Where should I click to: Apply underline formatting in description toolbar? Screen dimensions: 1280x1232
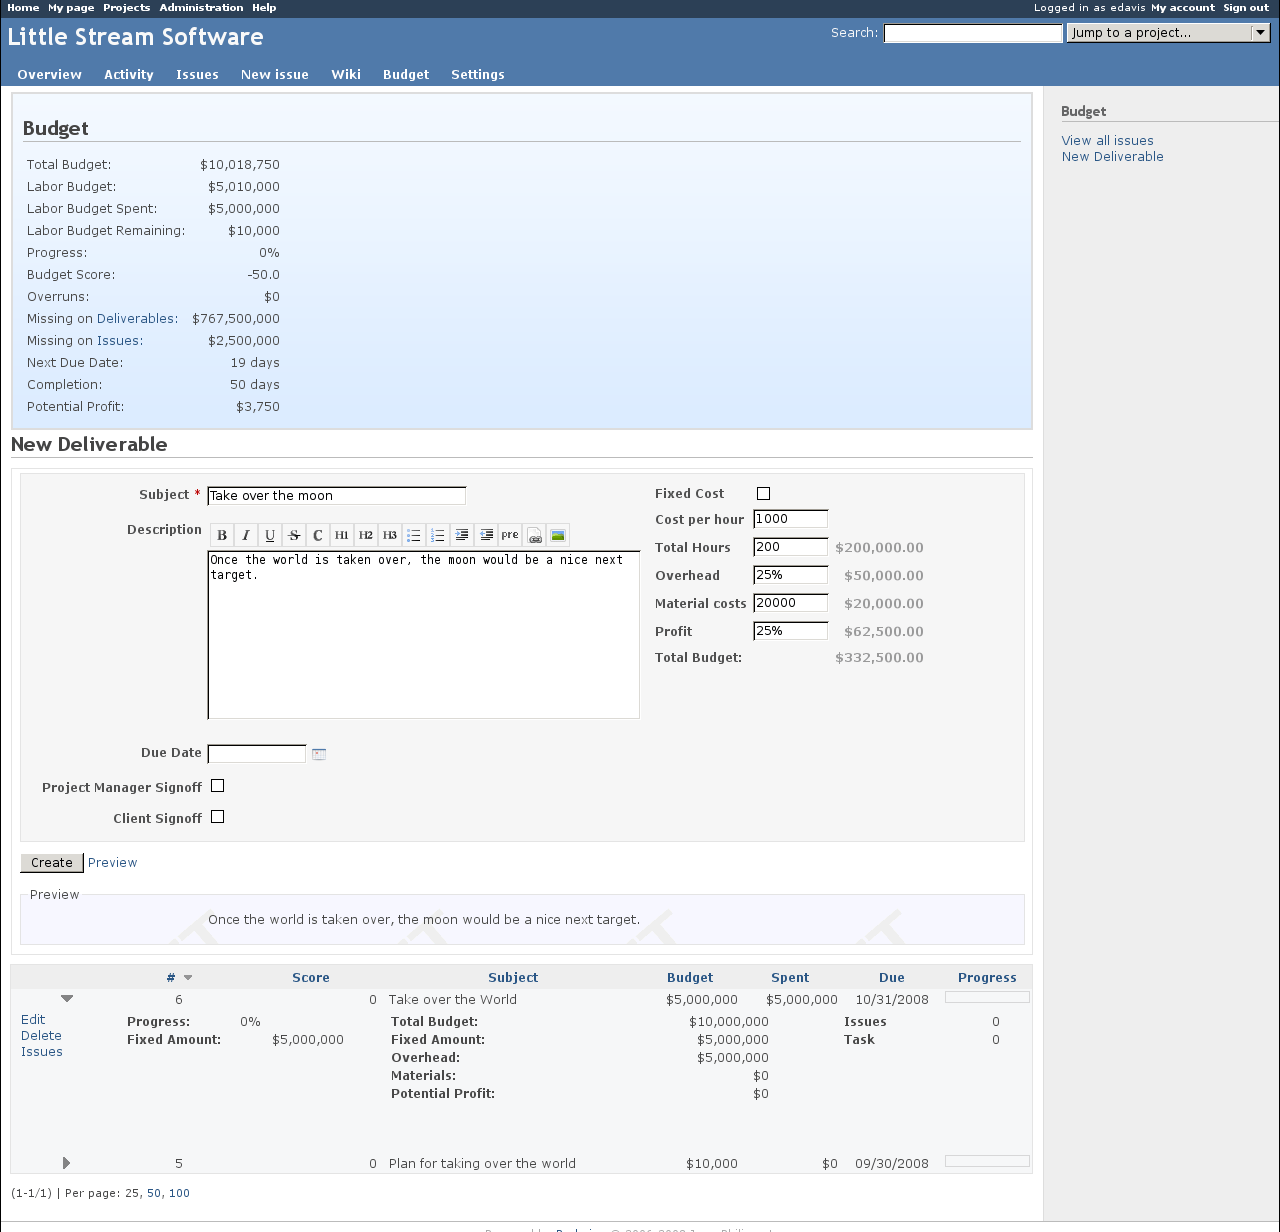point(270,535)
